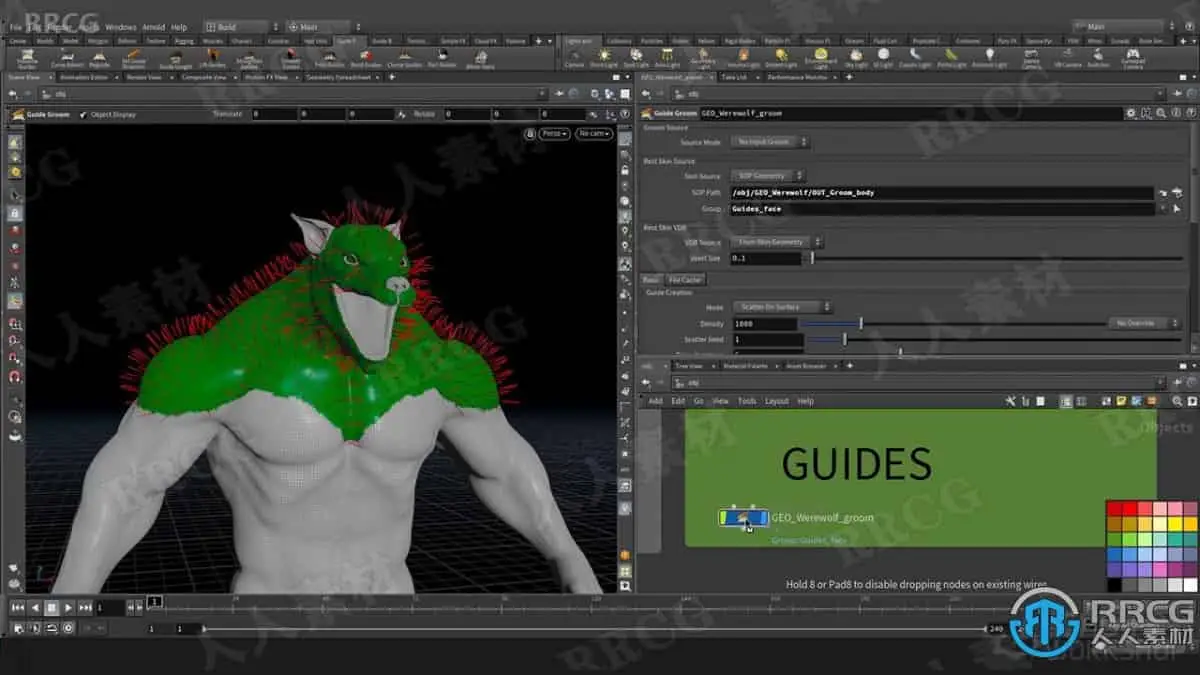Open the parameter gear menu for GEO_Werewolf_groom
This screenshot has width=1200, height=675.
1130,114
